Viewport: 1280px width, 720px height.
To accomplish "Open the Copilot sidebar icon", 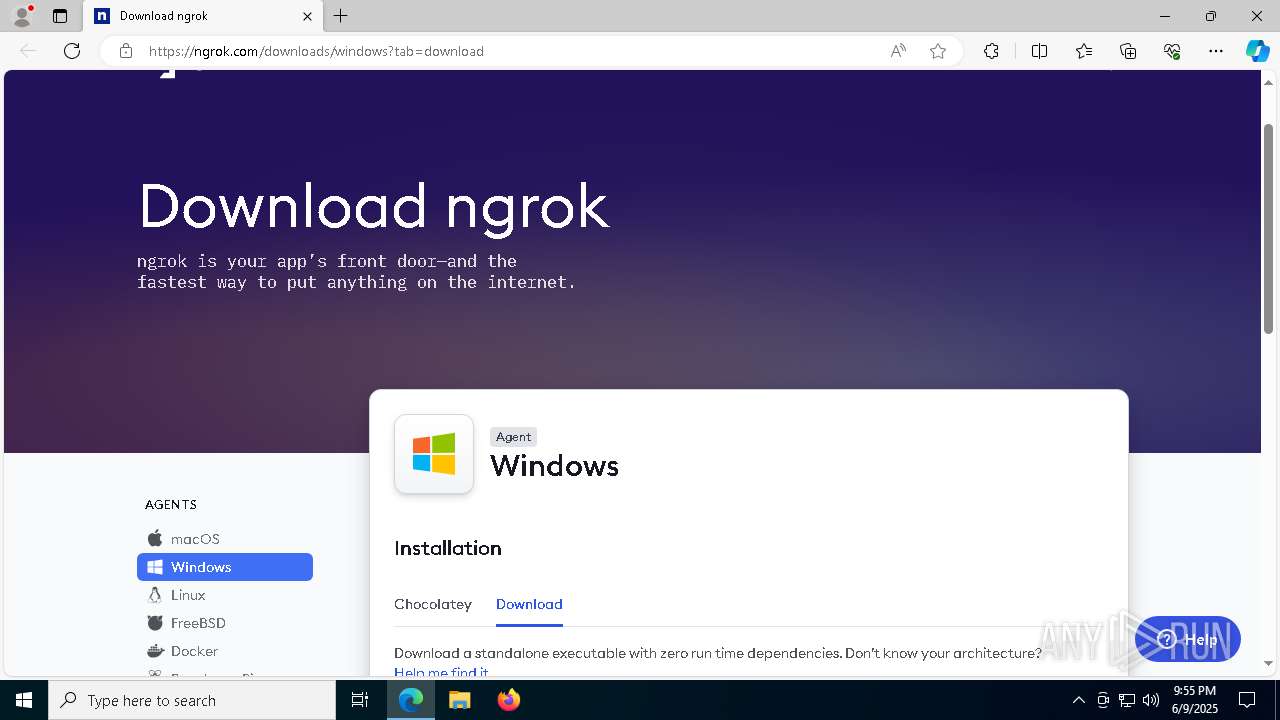I will (x=1257, y=51).
